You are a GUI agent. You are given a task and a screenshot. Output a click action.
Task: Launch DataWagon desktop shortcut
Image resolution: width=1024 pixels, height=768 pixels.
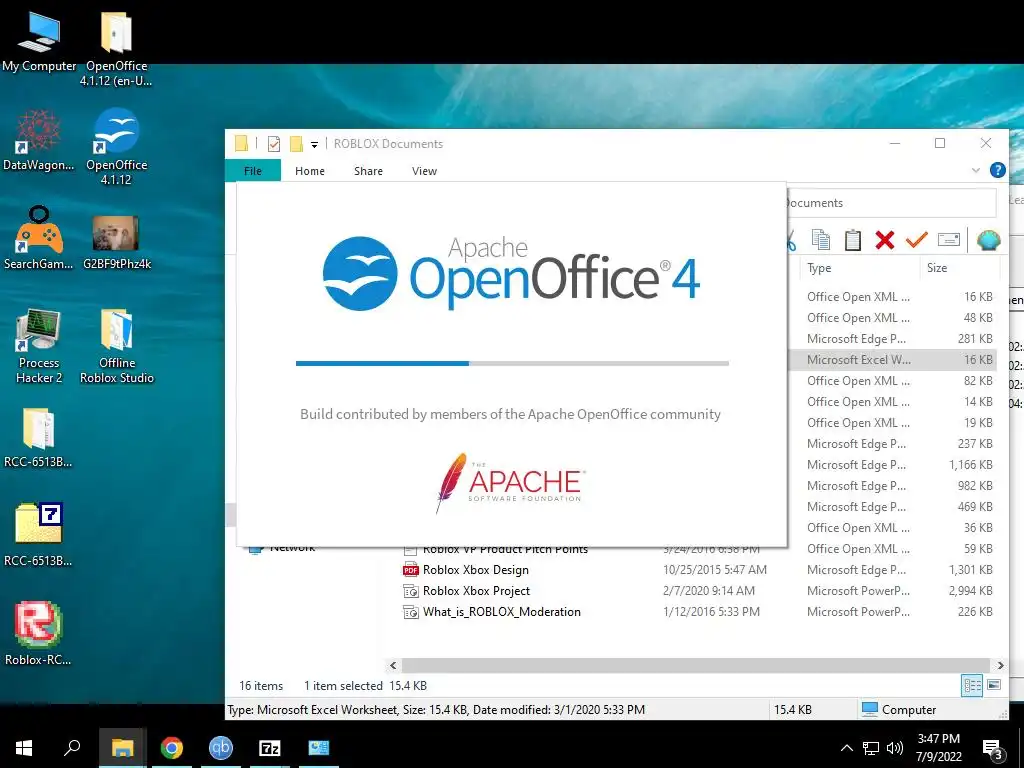[39, 140]
